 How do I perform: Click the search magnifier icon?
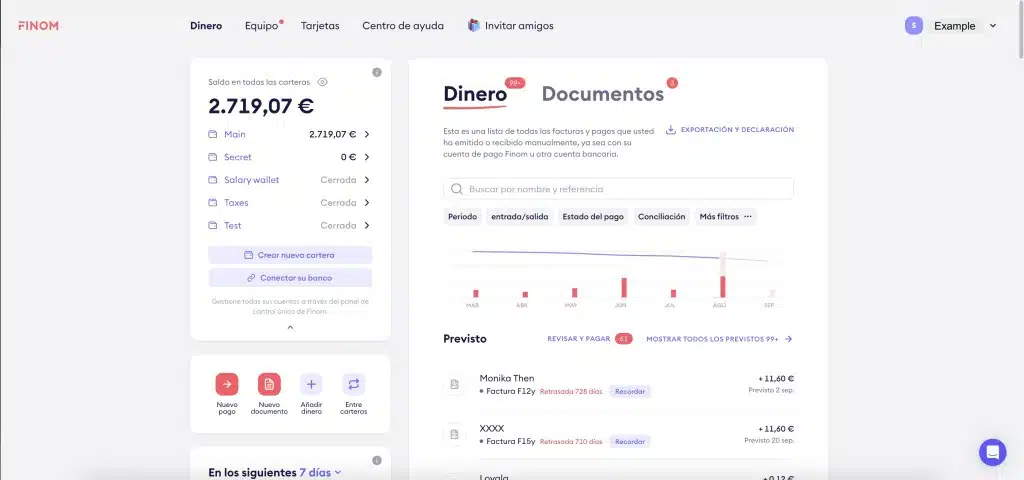pos(457,189)
